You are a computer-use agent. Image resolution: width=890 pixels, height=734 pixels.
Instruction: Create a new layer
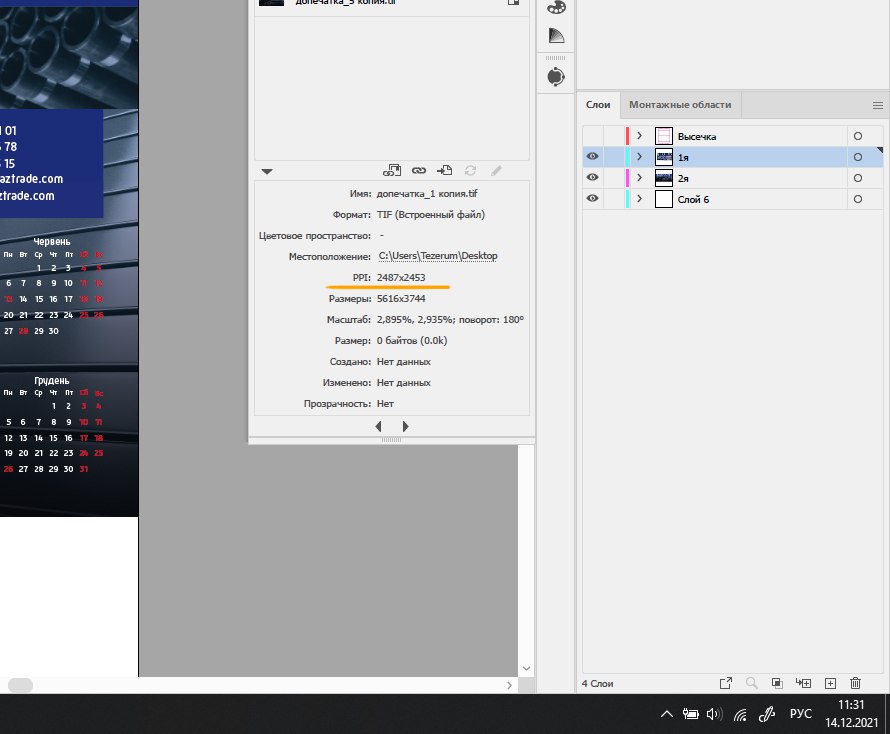(830, 683)
